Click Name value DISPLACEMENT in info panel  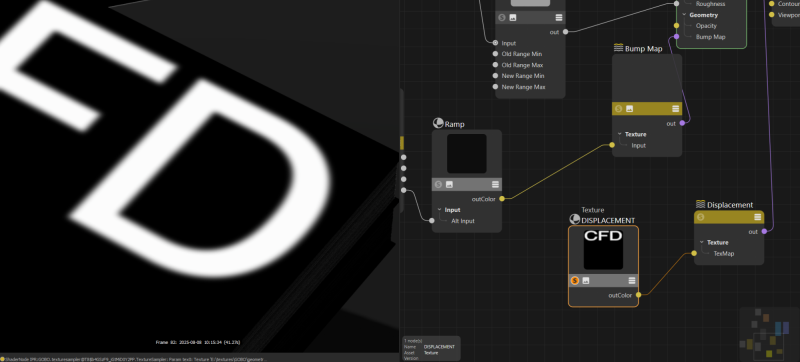click(x=439, y=347)
